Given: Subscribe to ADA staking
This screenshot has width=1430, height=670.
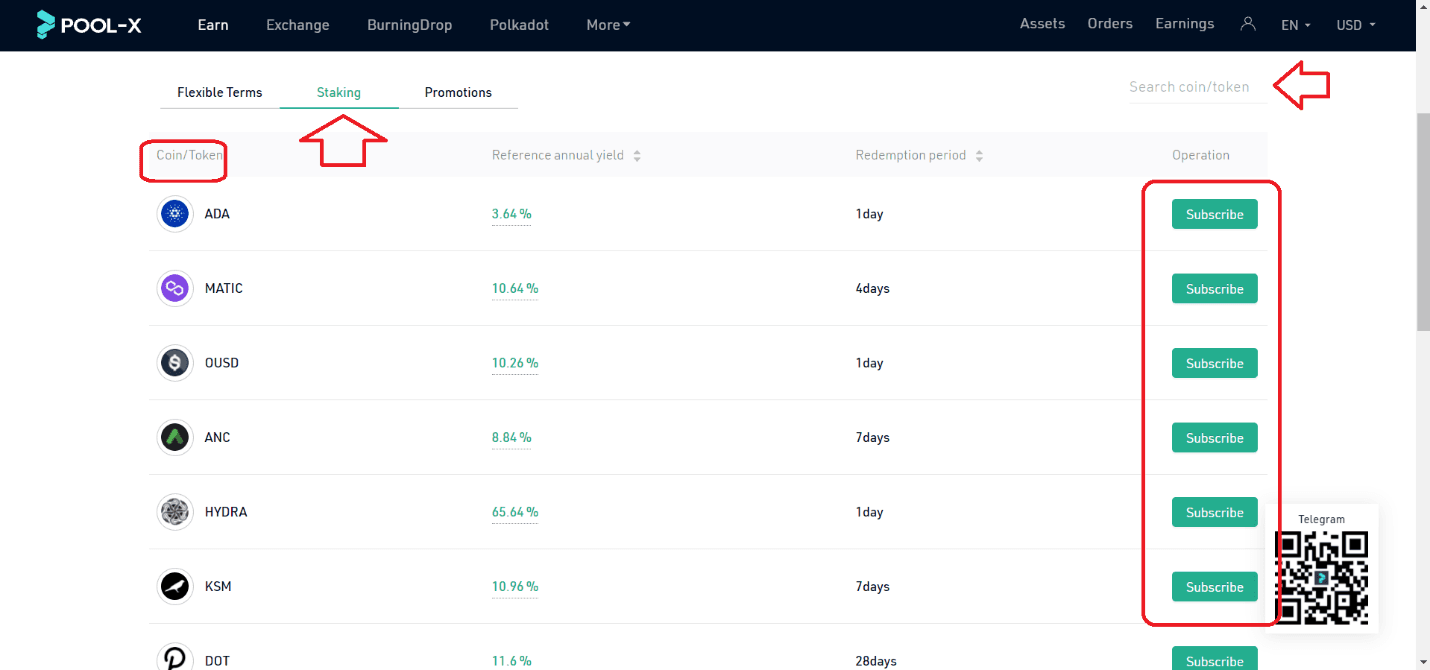Looking at the screenshot, I should (1215, 214).
